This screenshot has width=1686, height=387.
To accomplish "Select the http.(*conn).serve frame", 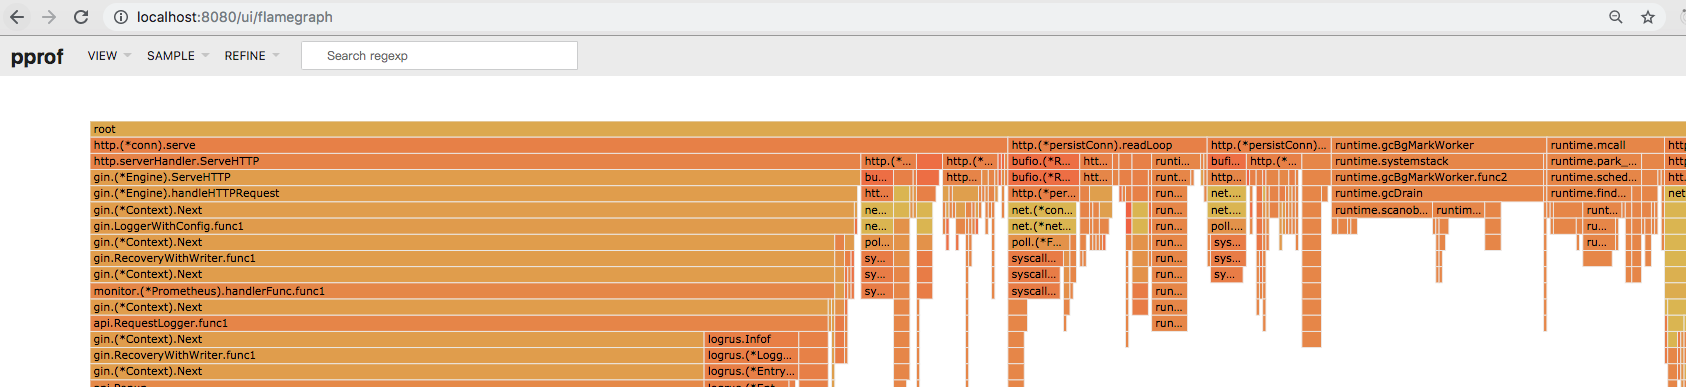I will click(x=549, y=145).
